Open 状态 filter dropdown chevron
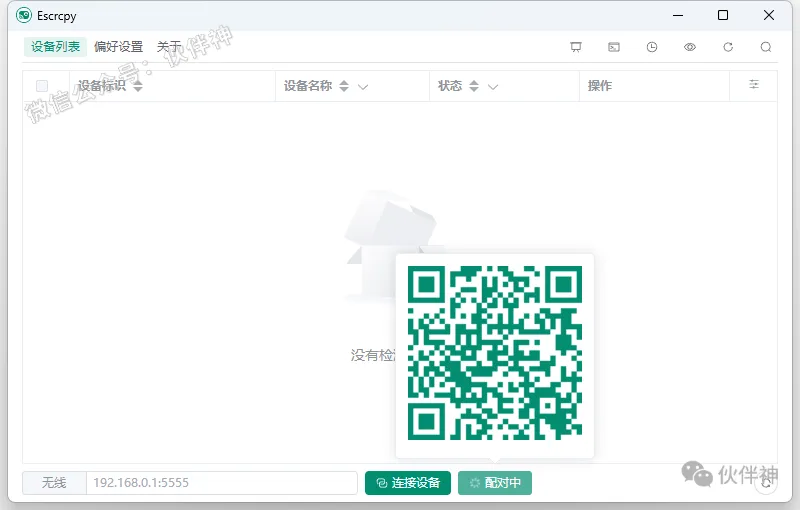Screen dimensions: 800x510 pyautogui.click(x=492, y=87)
